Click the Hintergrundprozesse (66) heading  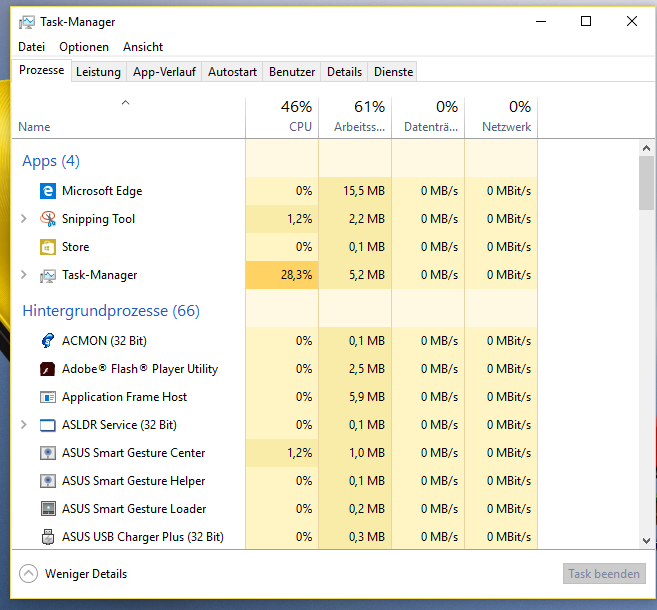[111, 311]
